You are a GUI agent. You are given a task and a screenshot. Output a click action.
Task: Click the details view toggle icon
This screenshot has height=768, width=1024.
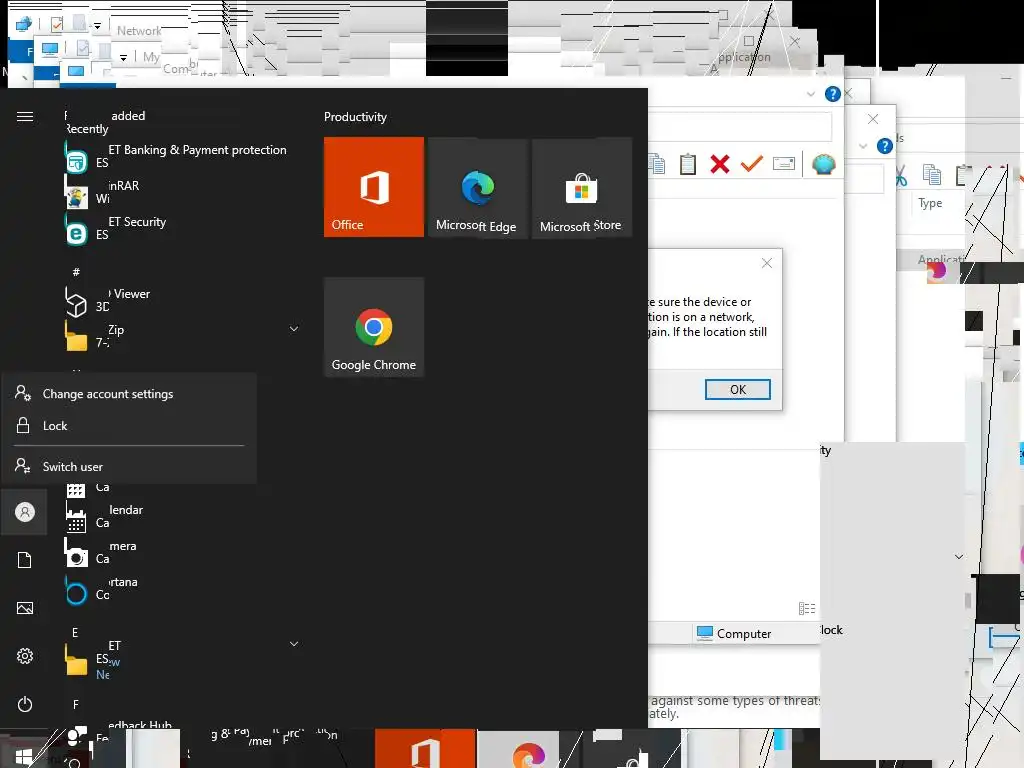pos(807,609)
